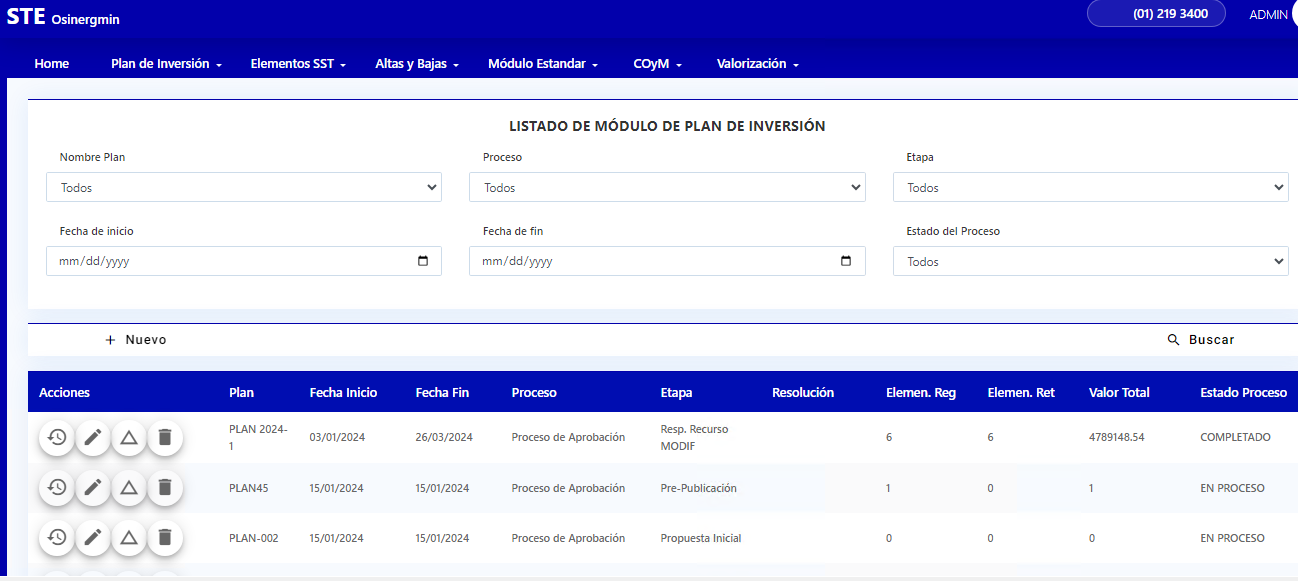Click the Estado Proceso column header
This screenshot has height=581, width=1298.
(1244, 393)
